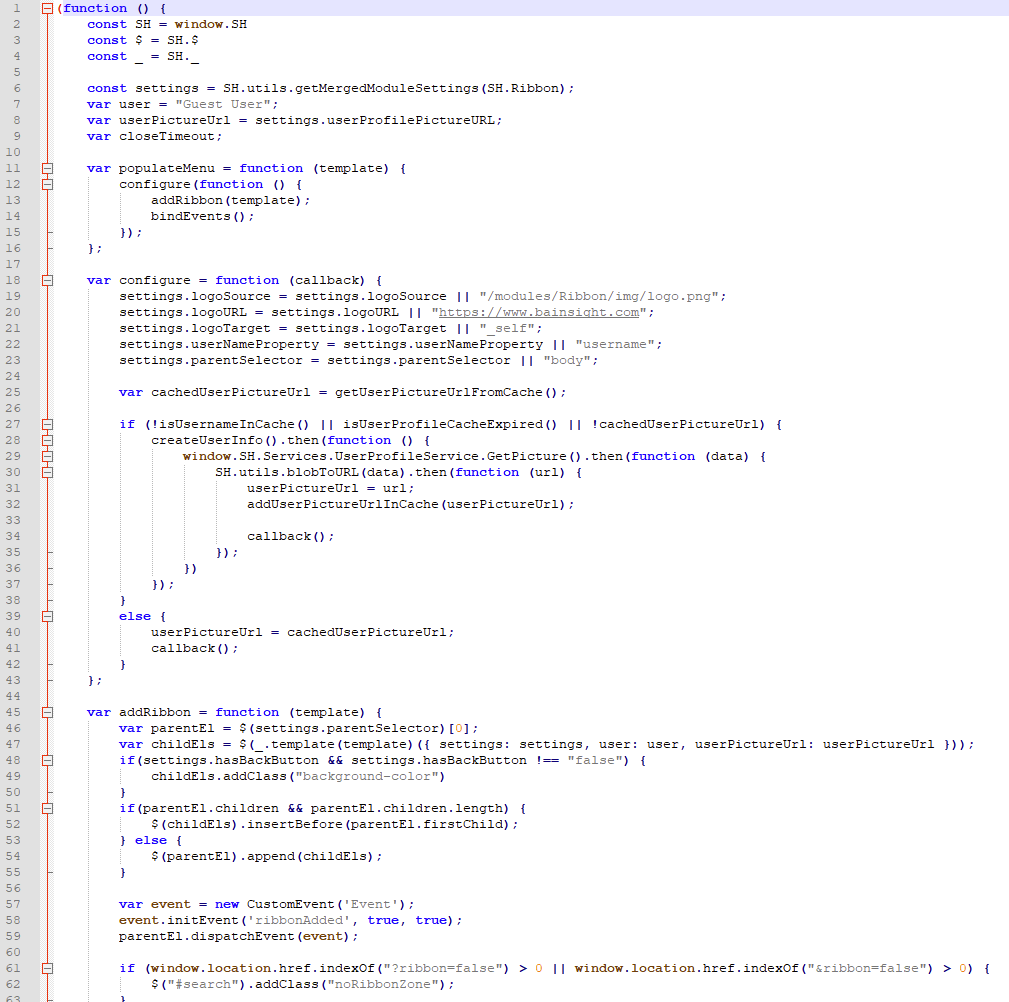Collapse the top-level function fold on line 1

pyautogui.click(x=47, y=8)
